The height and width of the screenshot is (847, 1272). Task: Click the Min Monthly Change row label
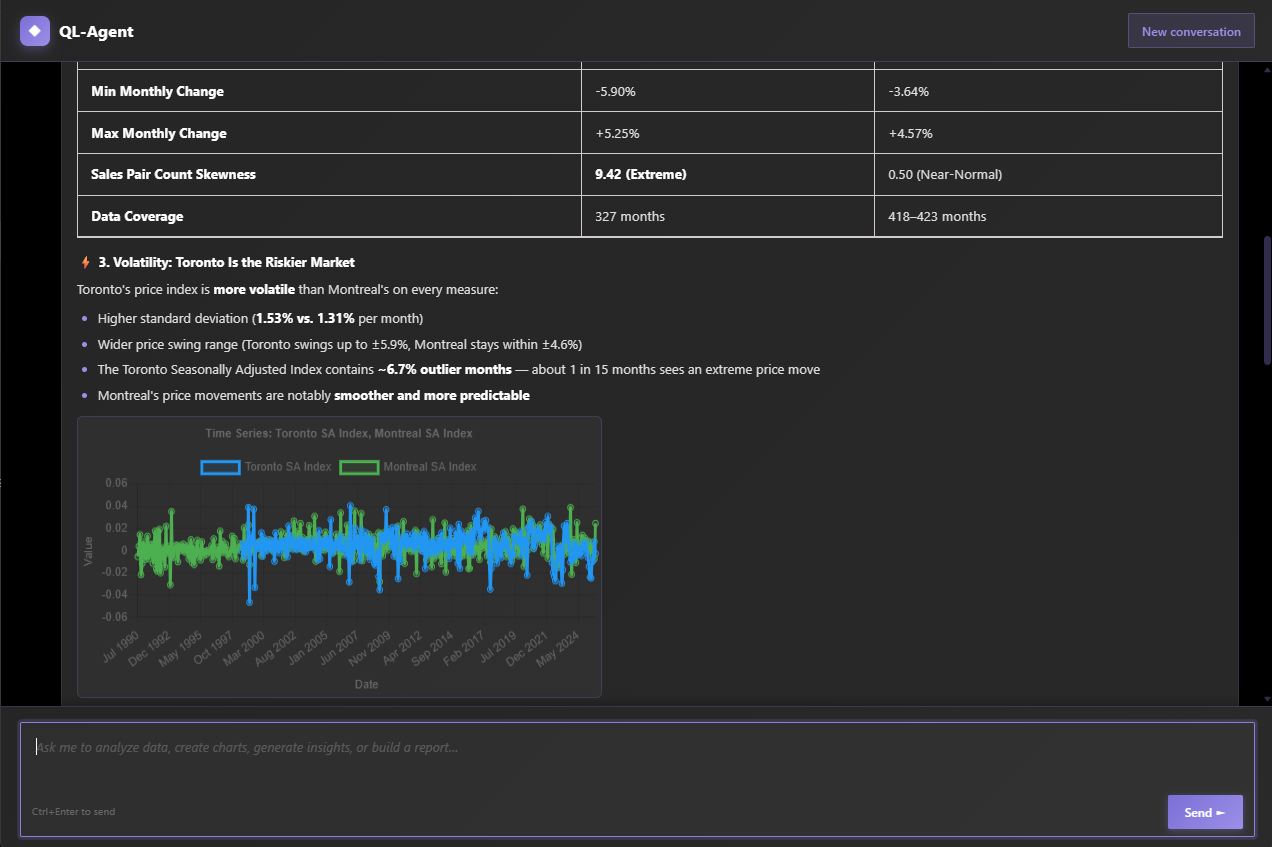[x=157, y=91]
